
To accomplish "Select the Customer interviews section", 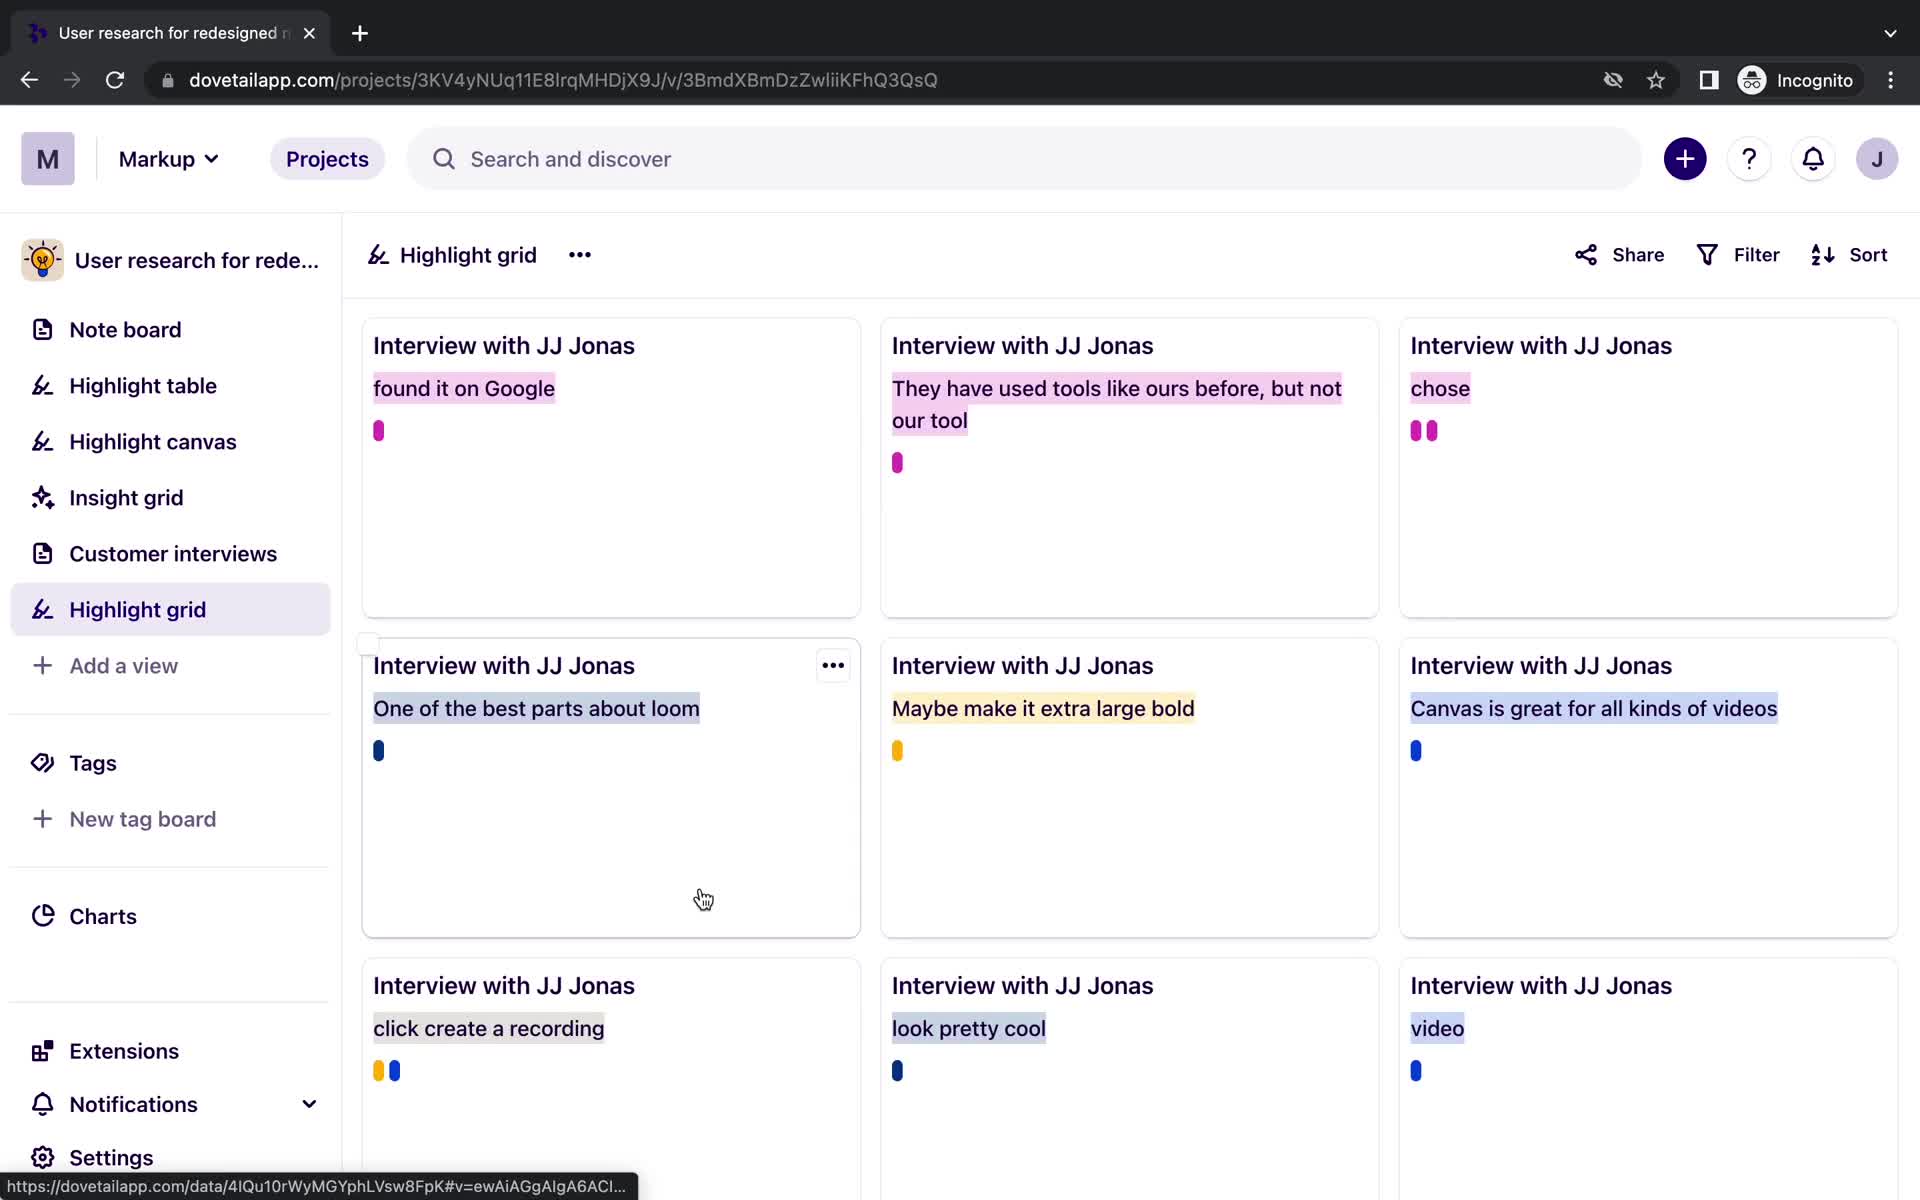I will [173, 553].
